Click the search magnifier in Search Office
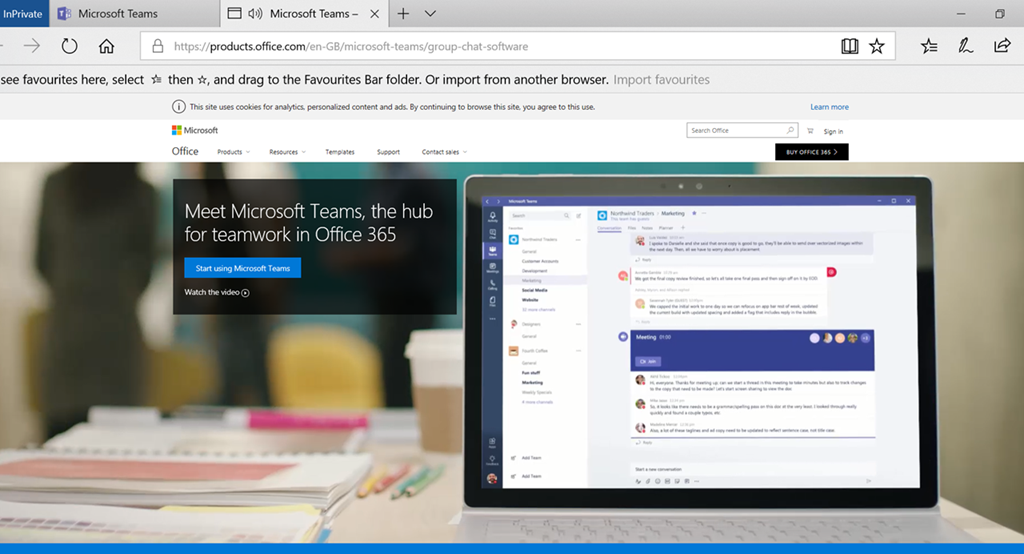Screen dimensions: 1024x554 (790, 130)
